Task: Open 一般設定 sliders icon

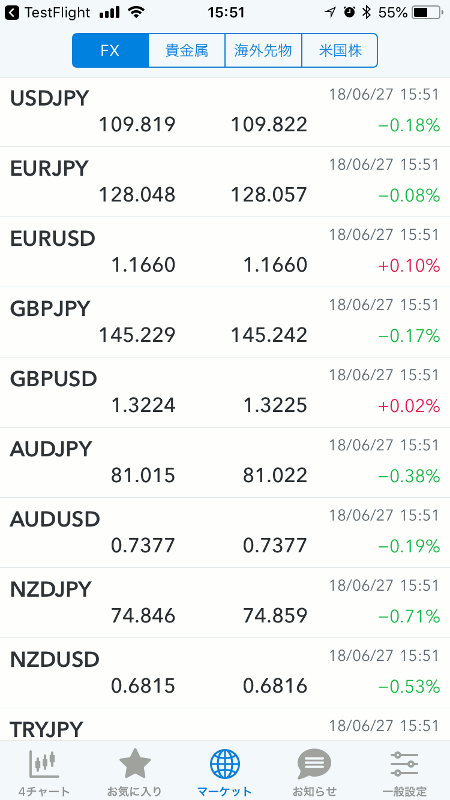Action: coord(405,764)
